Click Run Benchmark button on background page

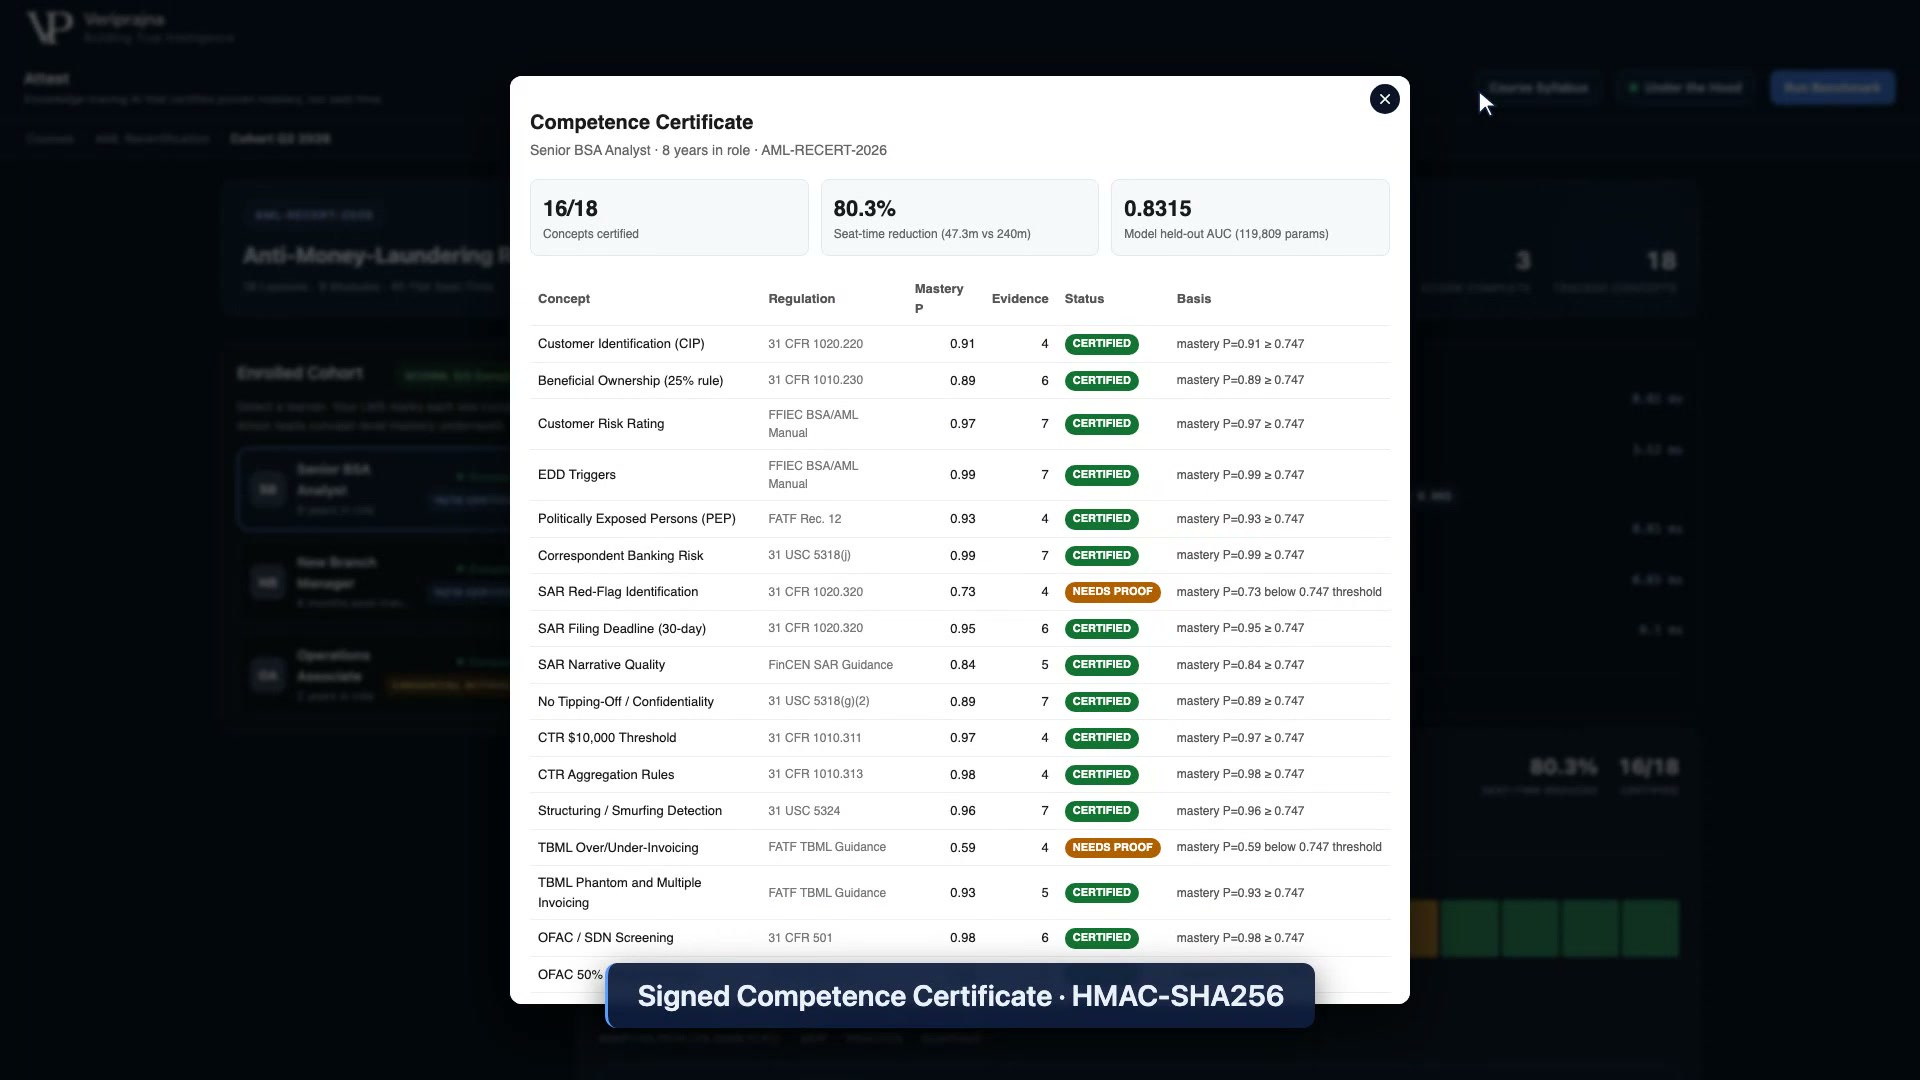point(1832,88)
